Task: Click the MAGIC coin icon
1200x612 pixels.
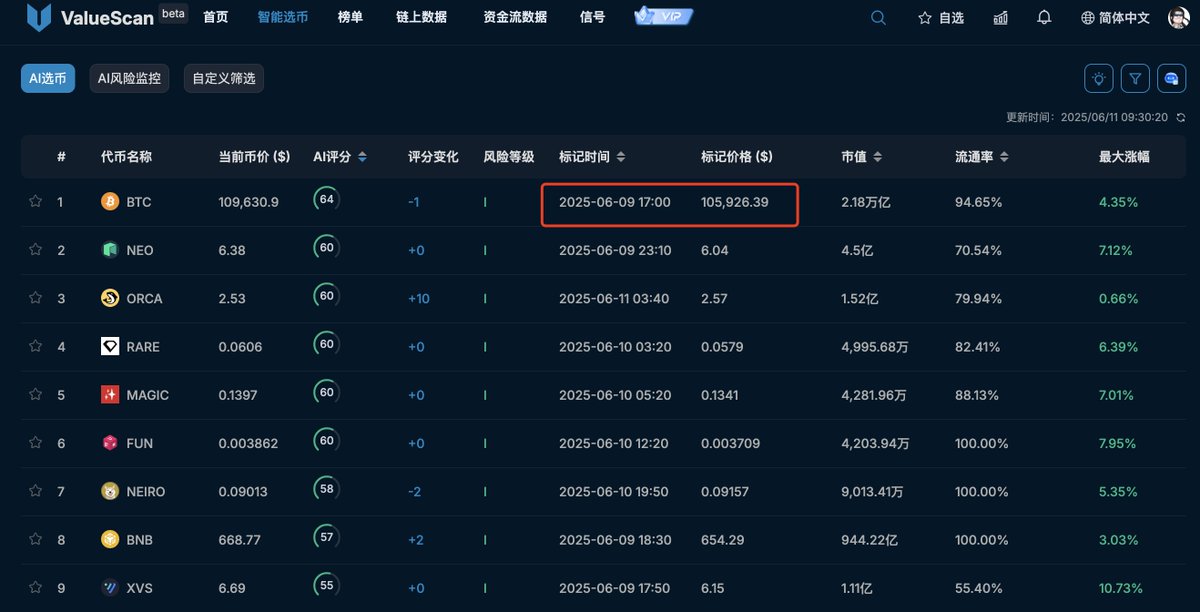Action: (x=110, y=395)
